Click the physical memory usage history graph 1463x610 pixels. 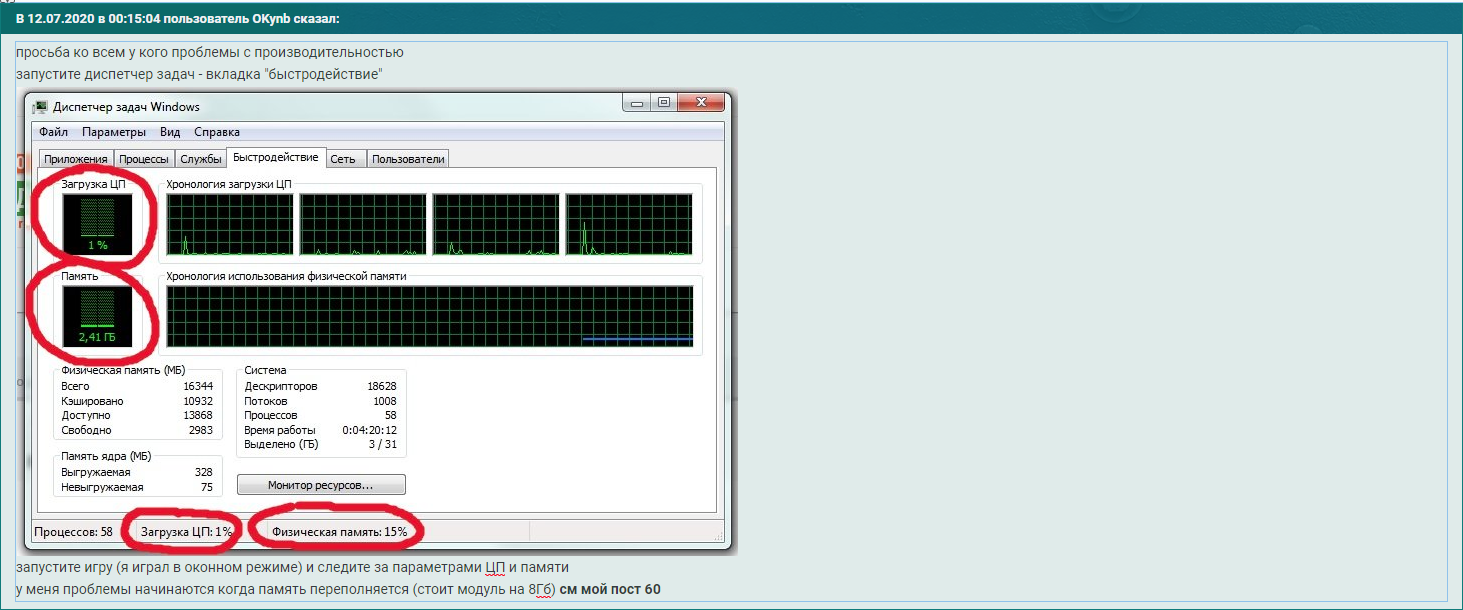point(429,316)
